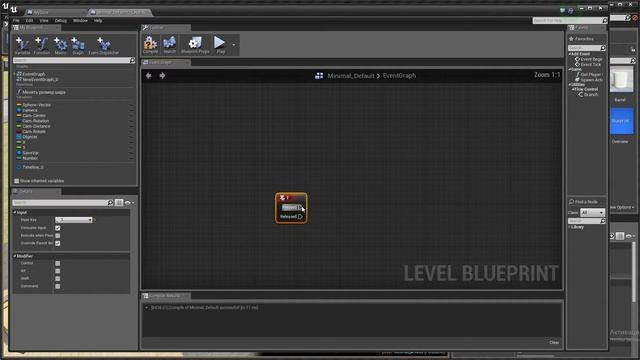Collapse the Modifier section
Image resolution: width=640 pixels, height=360 pixels.
coord(15,256)
